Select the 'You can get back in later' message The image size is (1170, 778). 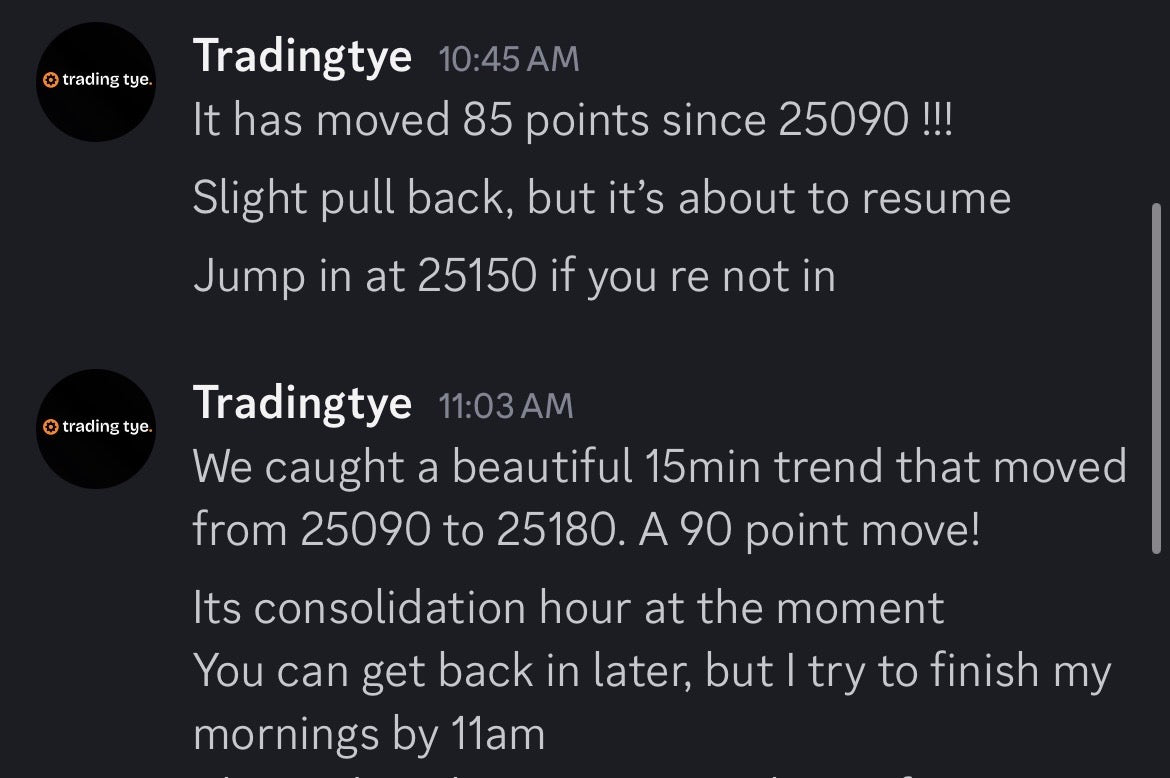point(650,670)
